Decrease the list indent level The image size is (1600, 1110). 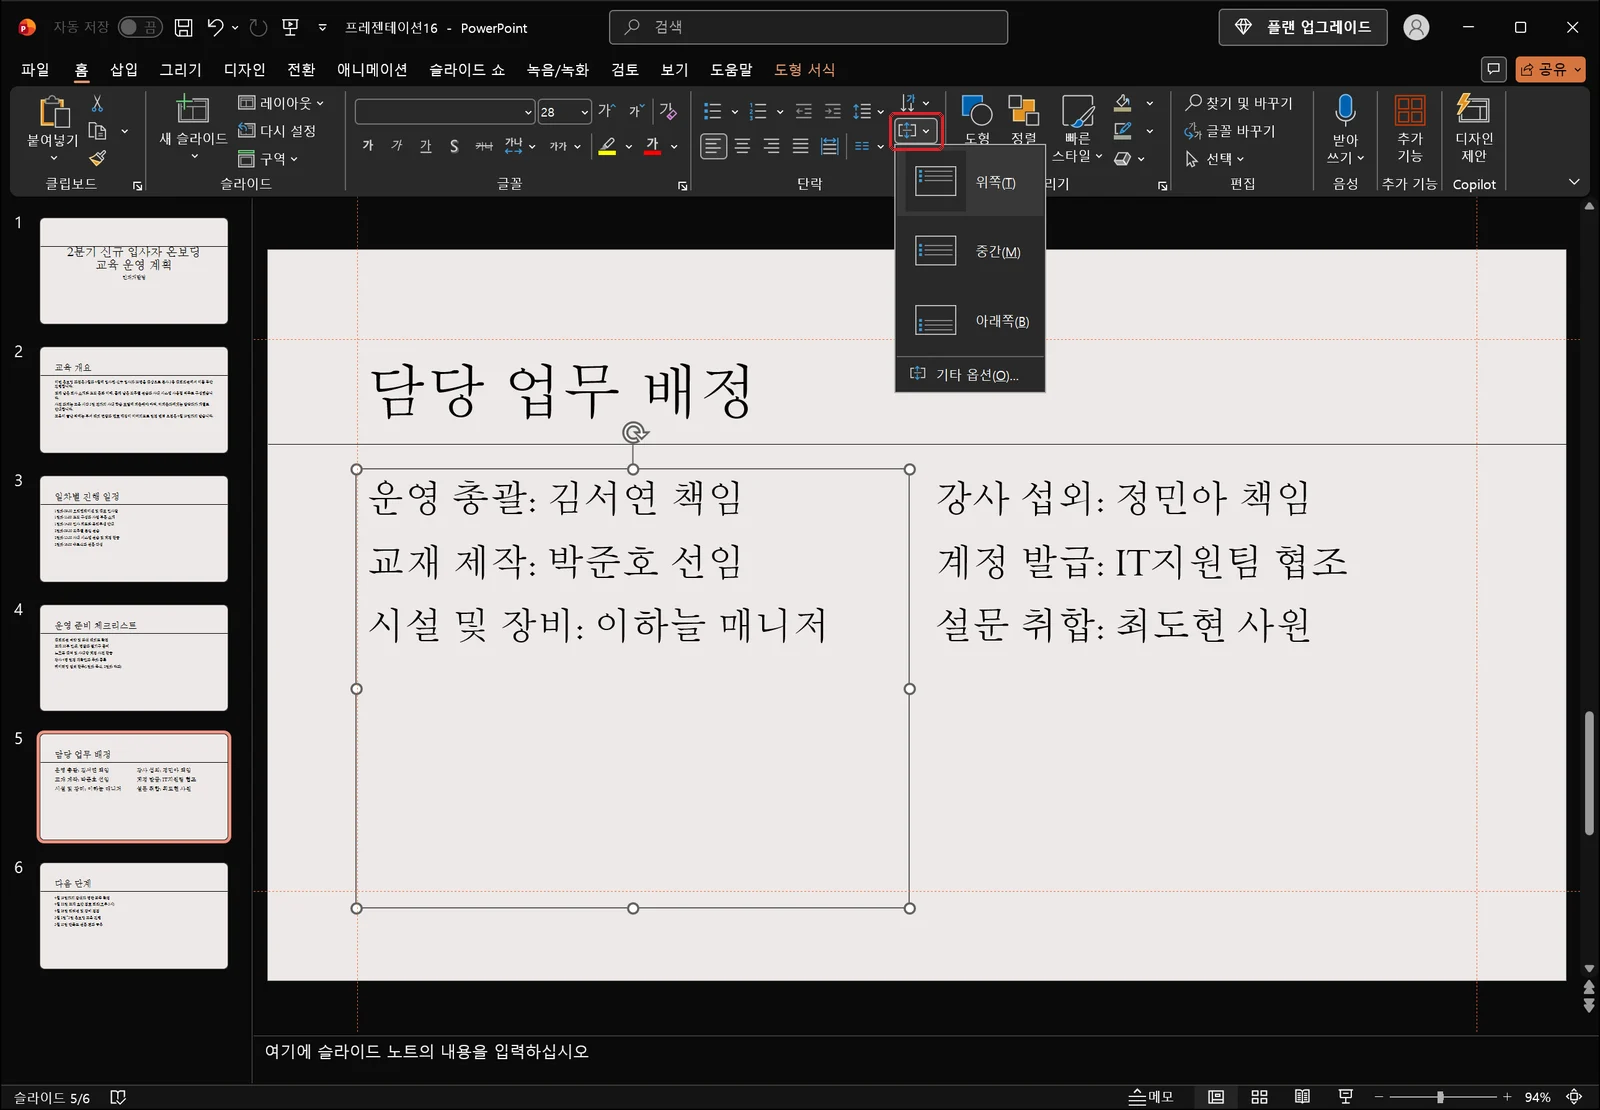804,111
